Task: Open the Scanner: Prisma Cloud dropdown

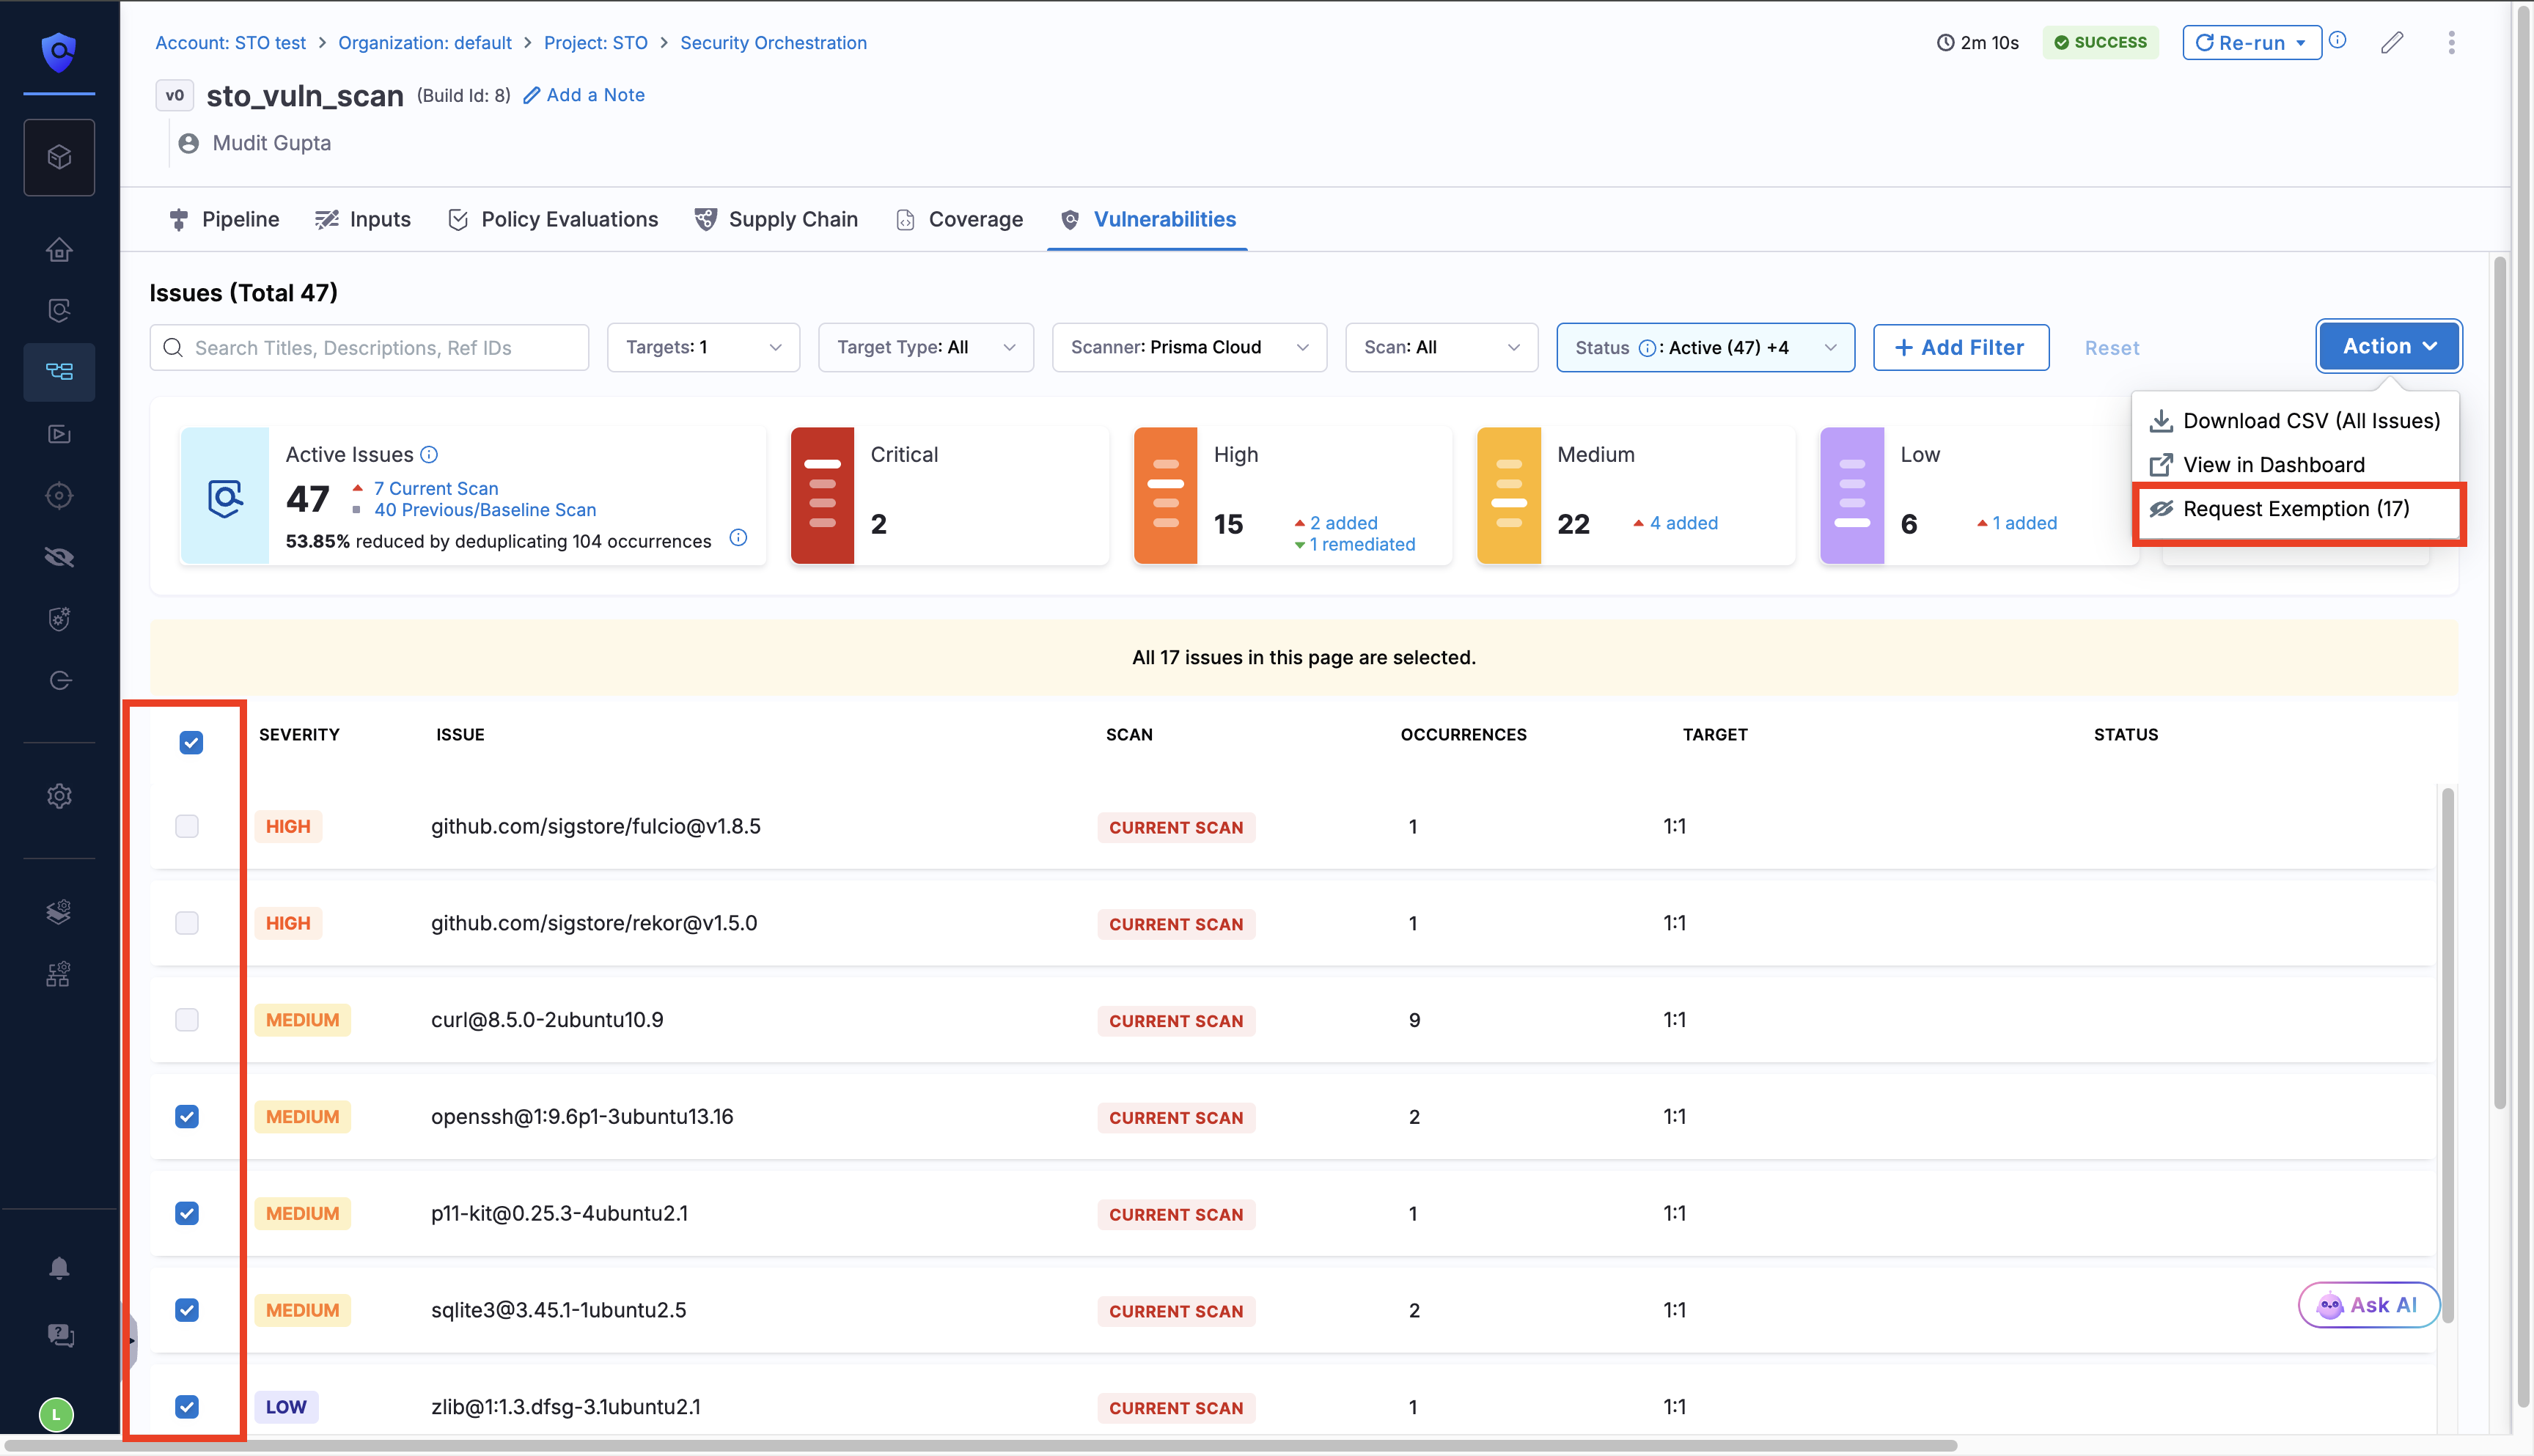Action: coord(1189,347)
